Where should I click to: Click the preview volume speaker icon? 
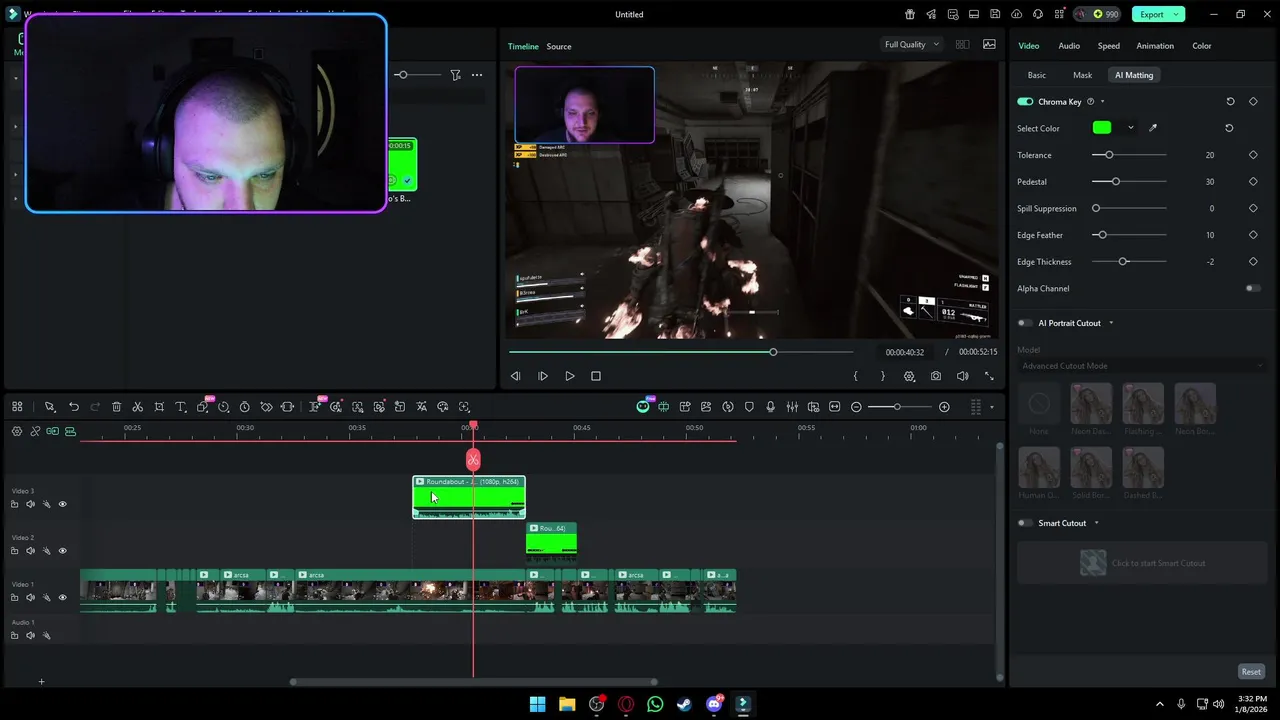[962, 376]
